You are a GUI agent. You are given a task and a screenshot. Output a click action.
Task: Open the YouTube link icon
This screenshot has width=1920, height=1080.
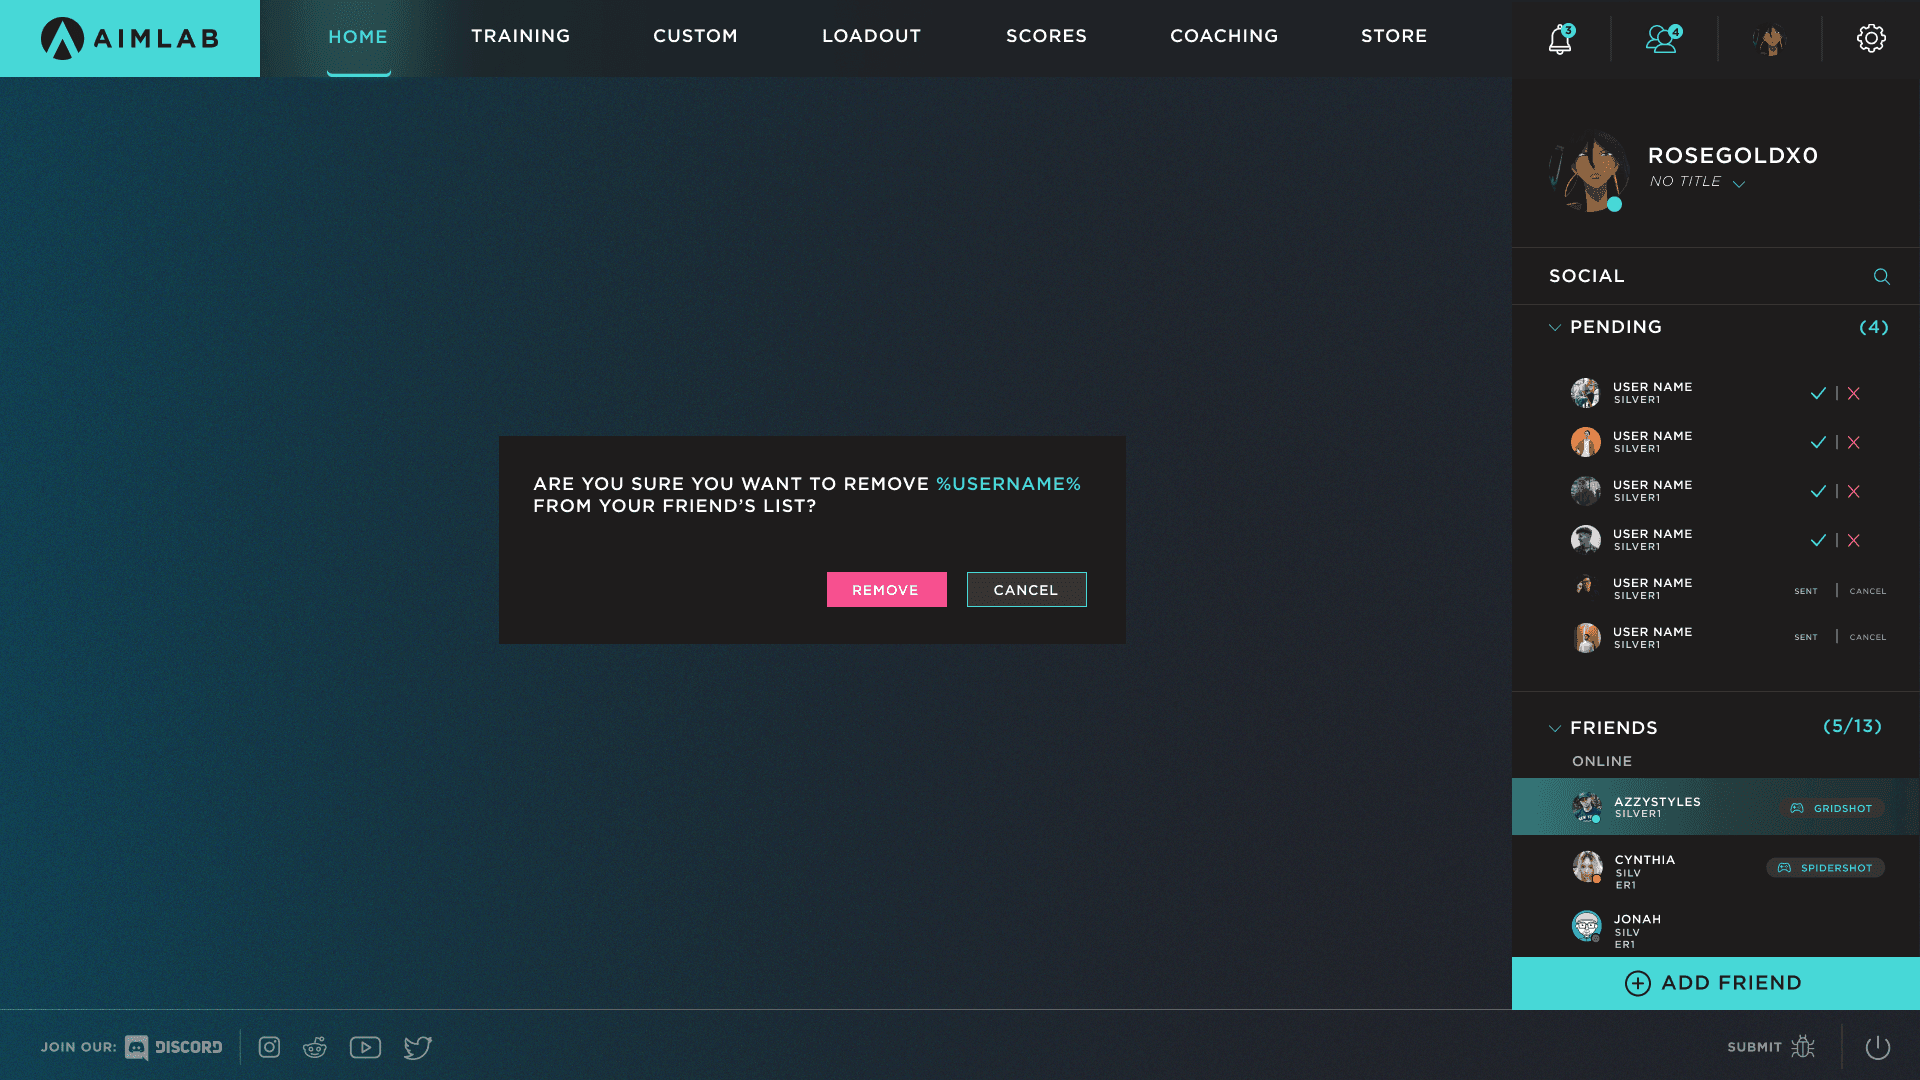(x=365, y=1047)
